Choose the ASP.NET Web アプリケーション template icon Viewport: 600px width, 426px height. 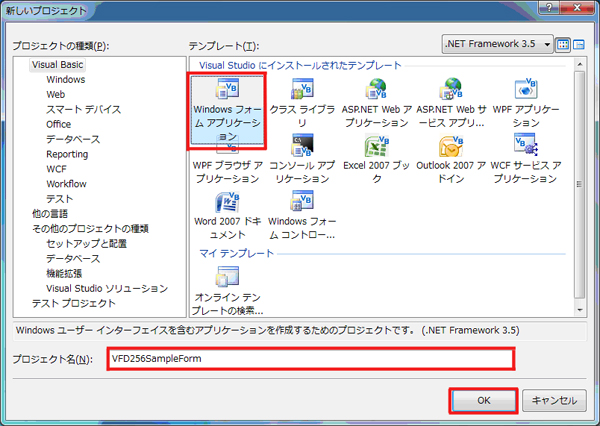click(x=377, y=89)
